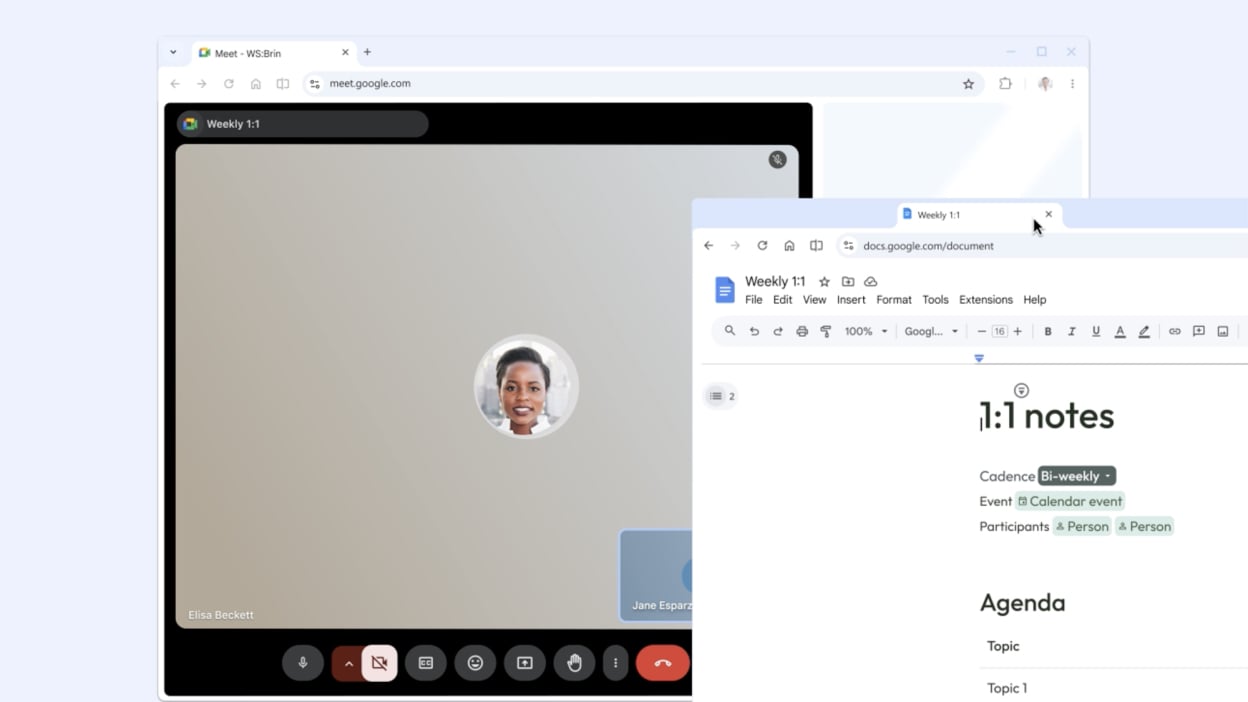Image resolution: width=1248 pixels, height=702 pixels.
Task: Click the print icon in Docs toolbar
Action: click(x=802, y=331)
